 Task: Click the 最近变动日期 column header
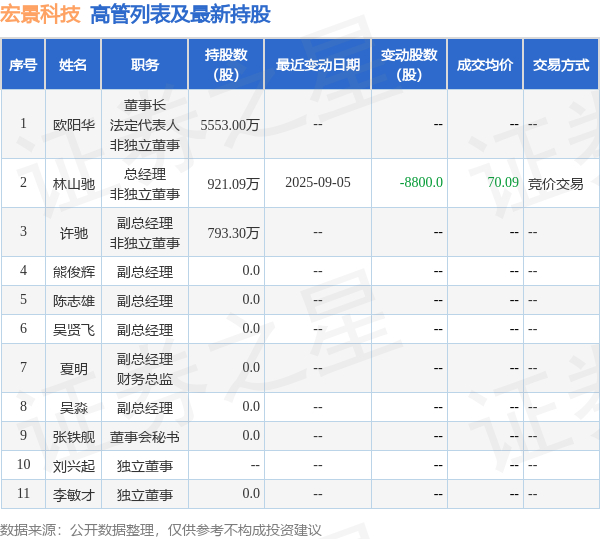click(x=318, y=65)
